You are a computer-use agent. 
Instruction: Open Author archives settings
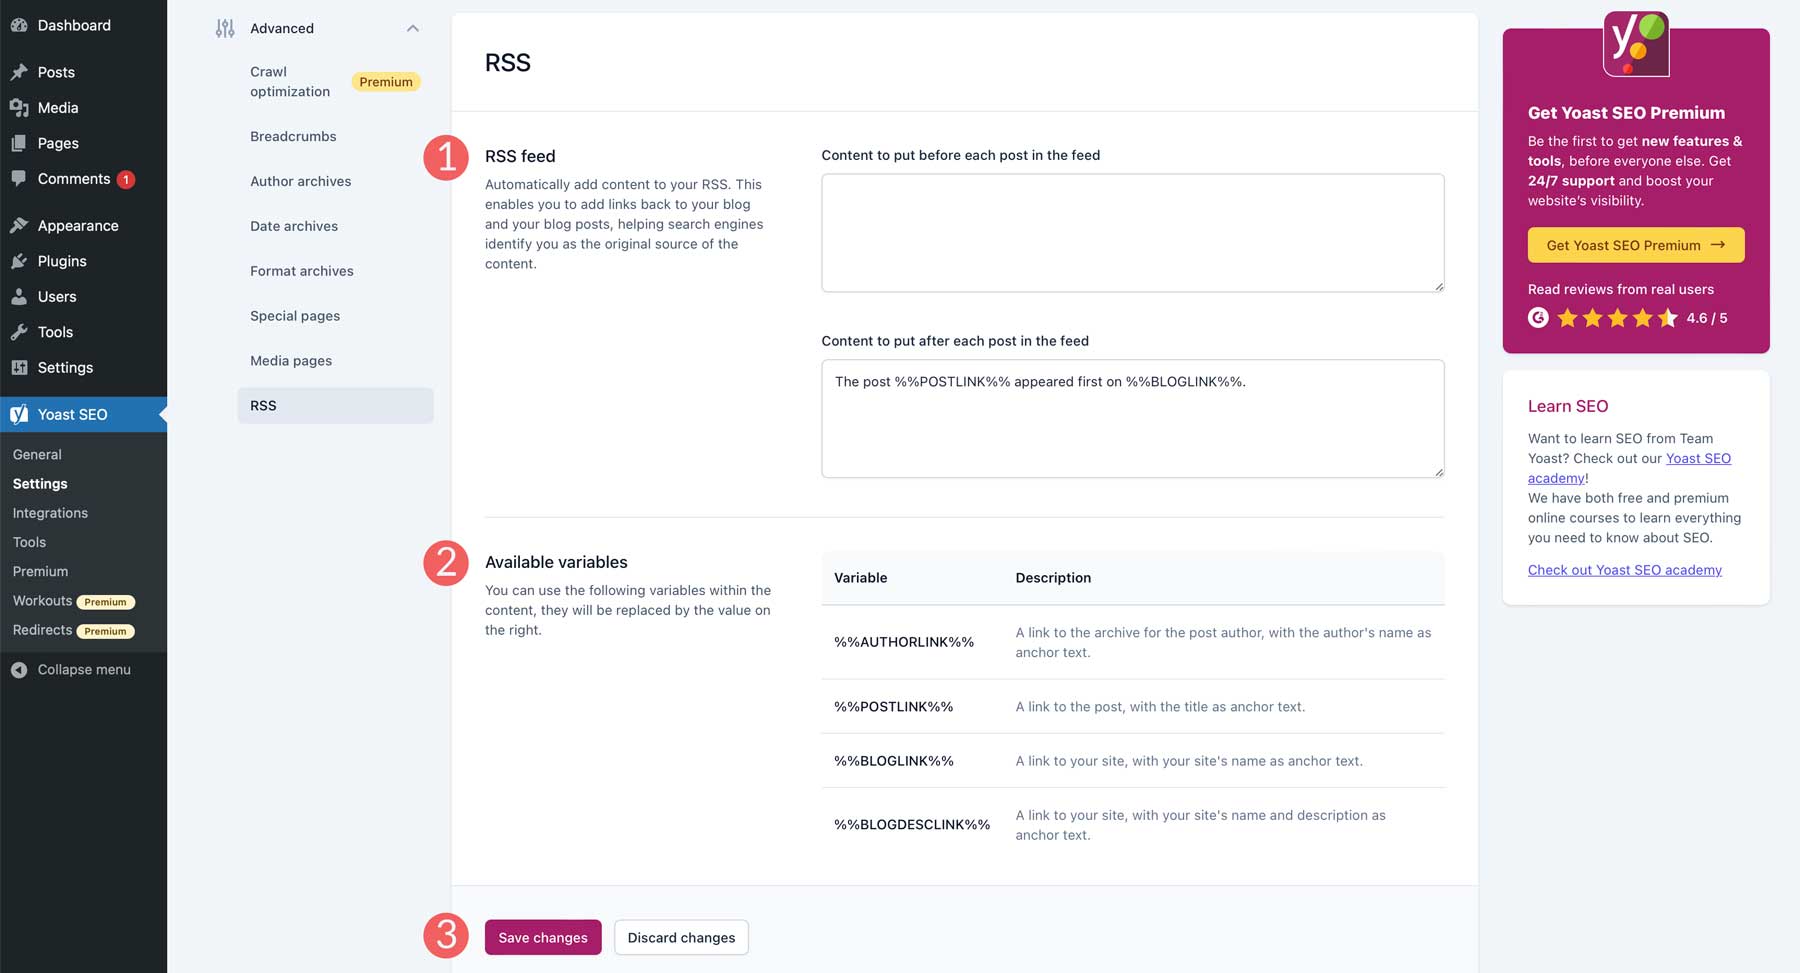300,181
